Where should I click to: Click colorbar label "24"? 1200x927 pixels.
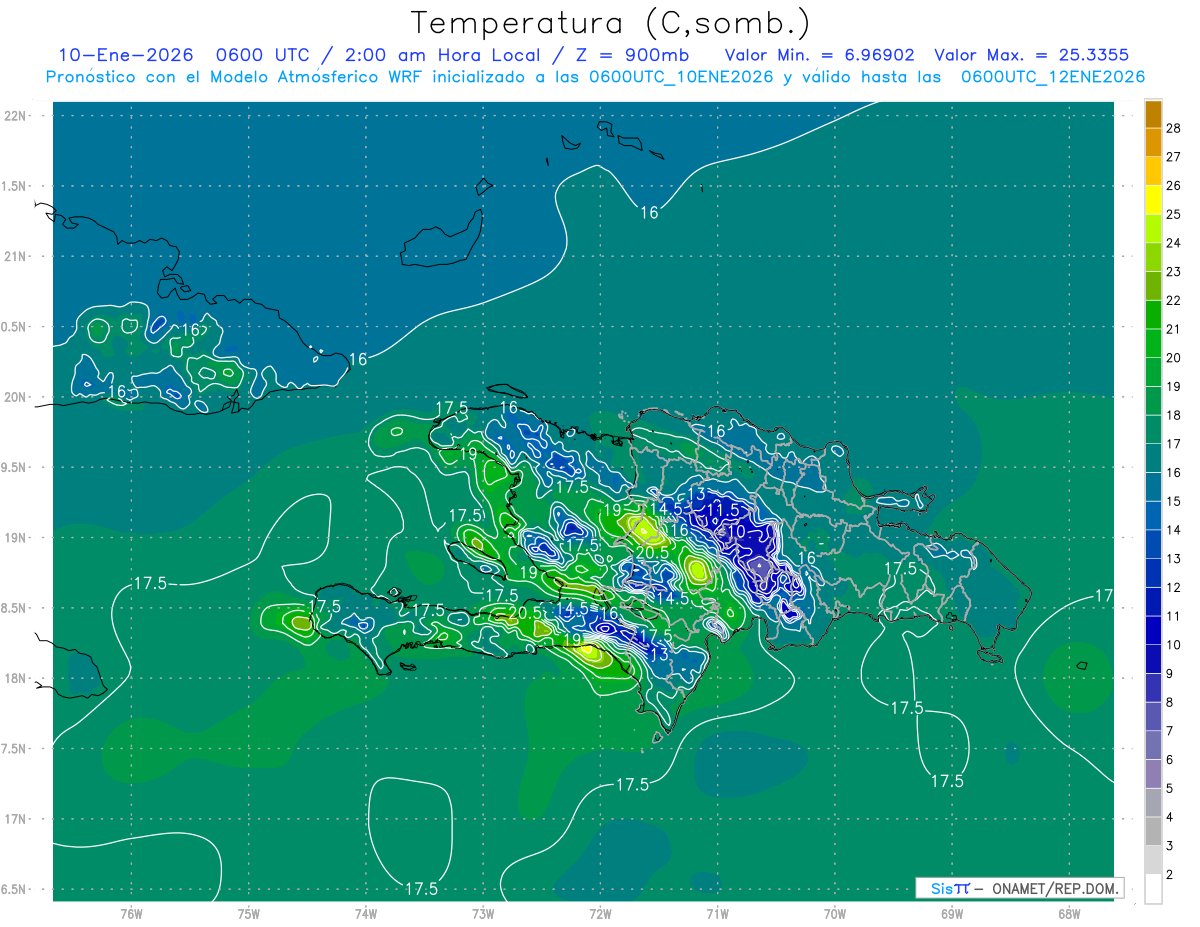1174,243
